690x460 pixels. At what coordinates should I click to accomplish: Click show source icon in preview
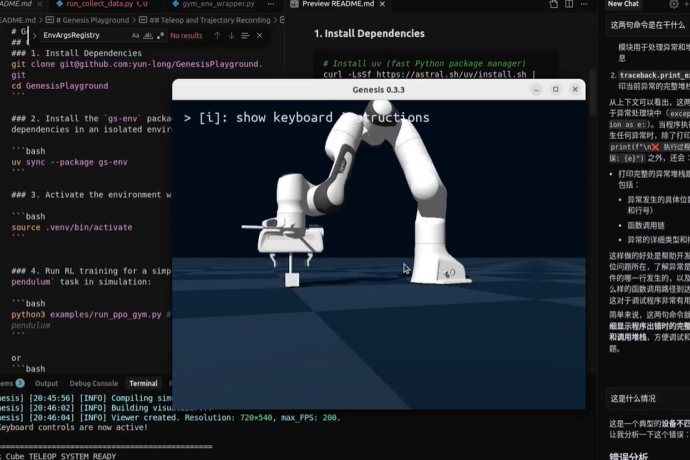point(554,4)
